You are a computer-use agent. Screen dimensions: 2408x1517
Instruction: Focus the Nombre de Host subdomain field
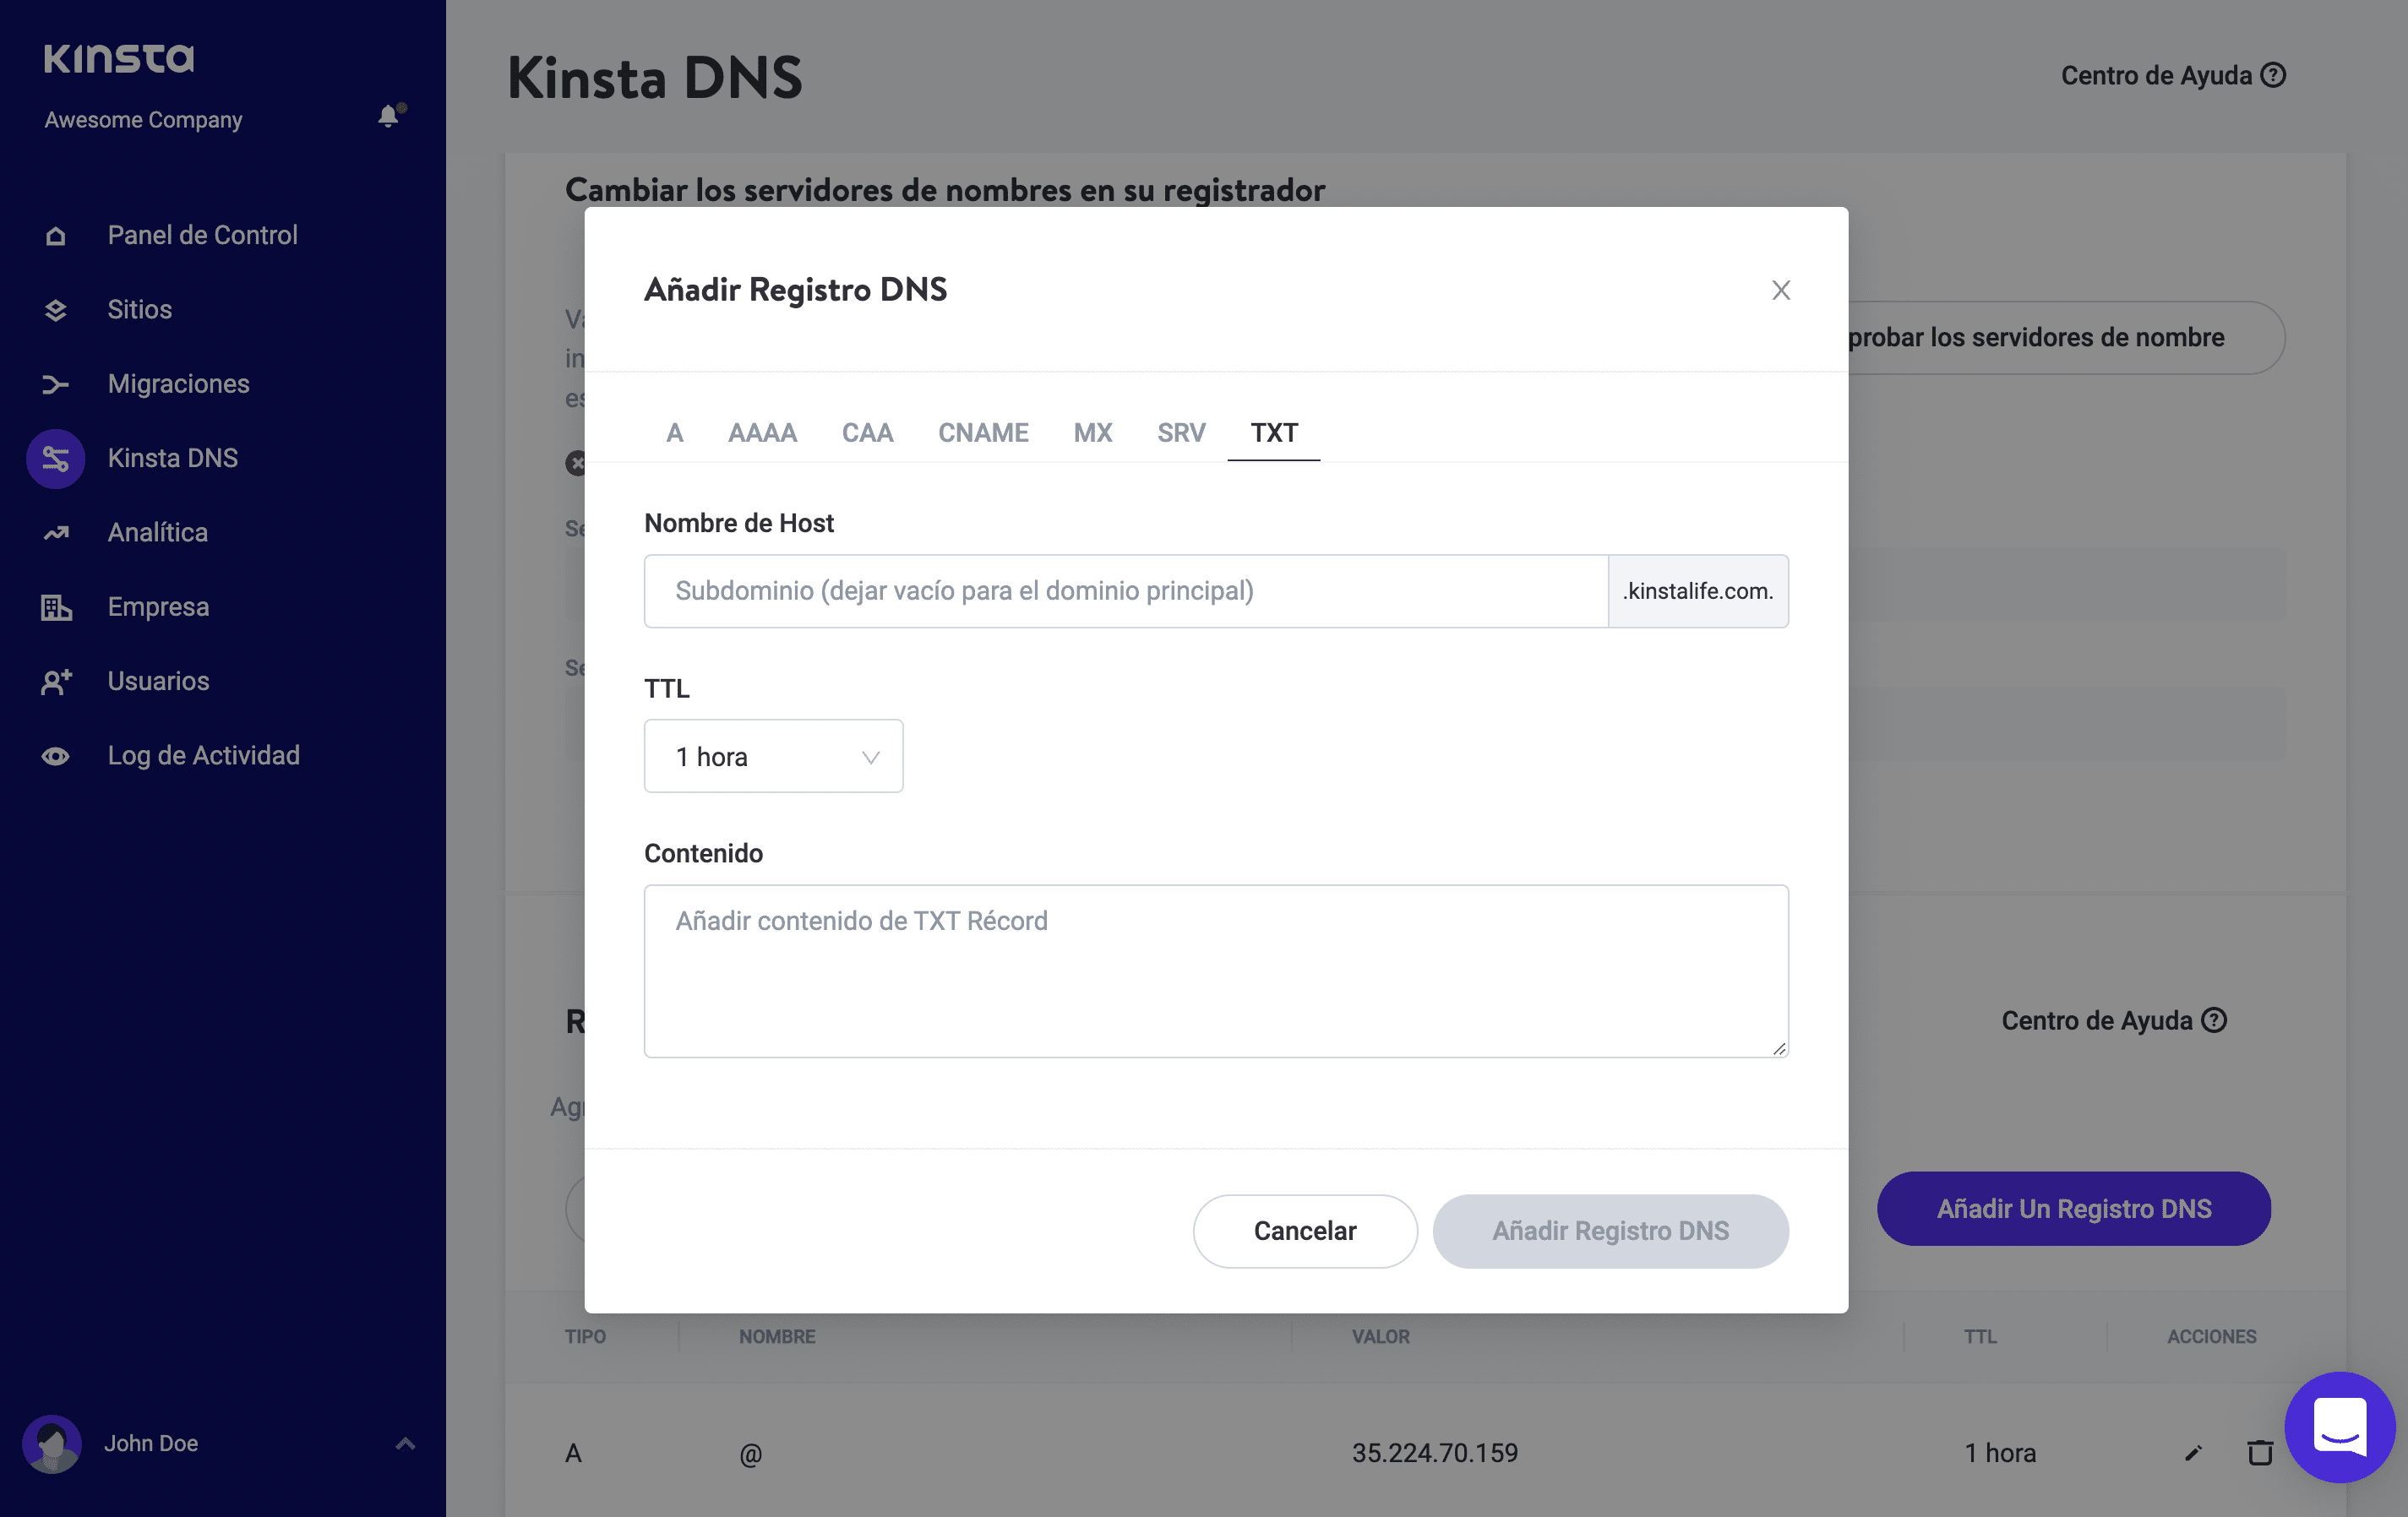click(x=1125, y=591)
